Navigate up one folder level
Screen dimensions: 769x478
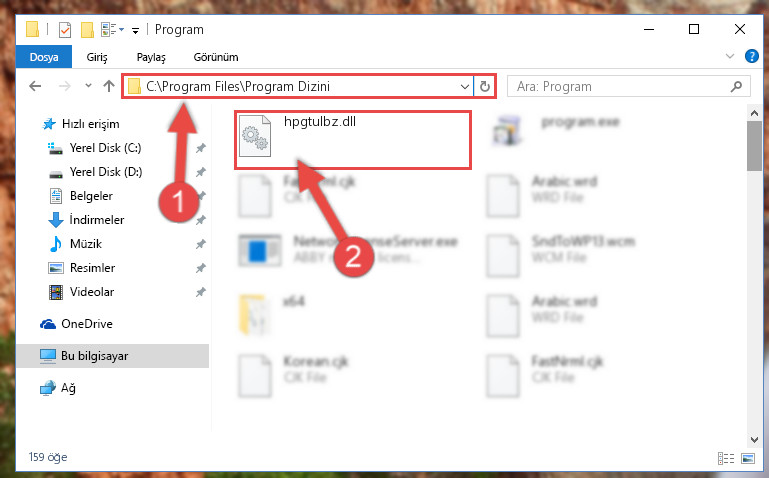click(x=109, y=86)
